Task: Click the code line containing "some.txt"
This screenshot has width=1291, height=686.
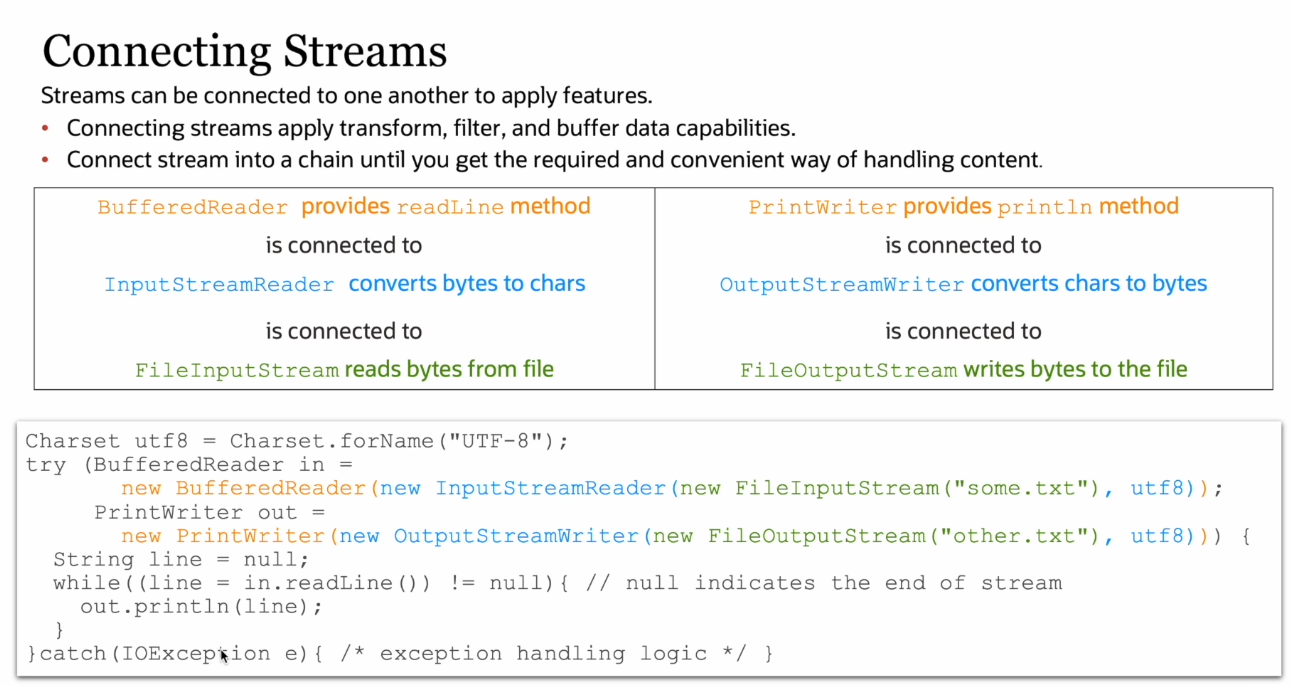Action: pos(672,488)
